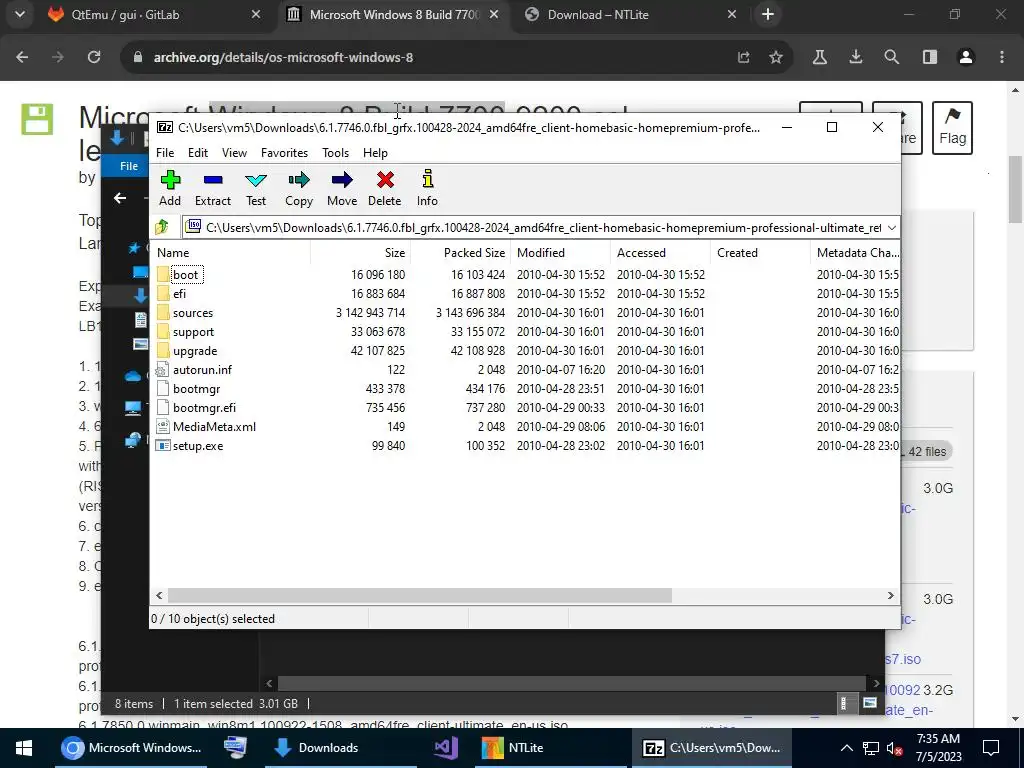Open notification center icon
1024x768 pixels.
pos(991,748)
